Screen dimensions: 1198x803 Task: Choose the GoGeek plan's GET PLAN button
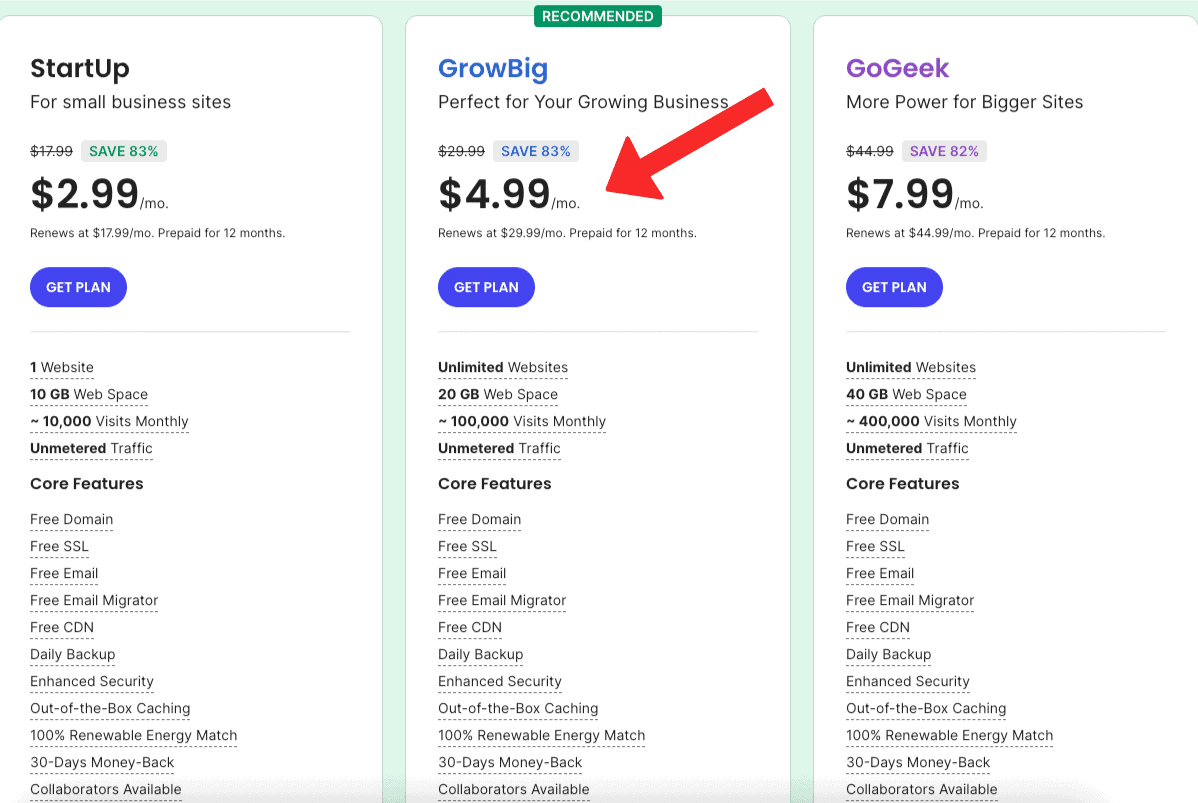pos(894,287)
